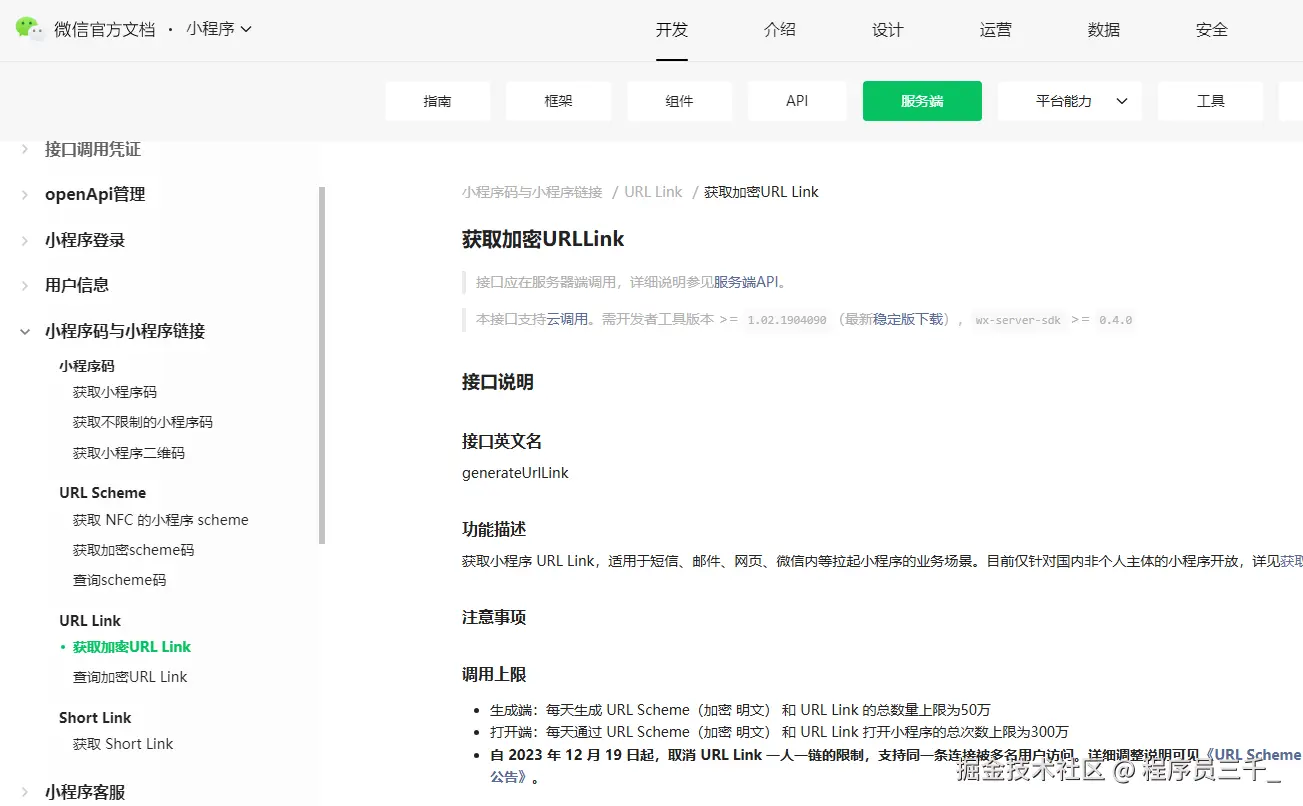Screen dimensions: 1303x806
Task: Open 获取小程序码 in sidebar
Action: click(x=115, y=392)
